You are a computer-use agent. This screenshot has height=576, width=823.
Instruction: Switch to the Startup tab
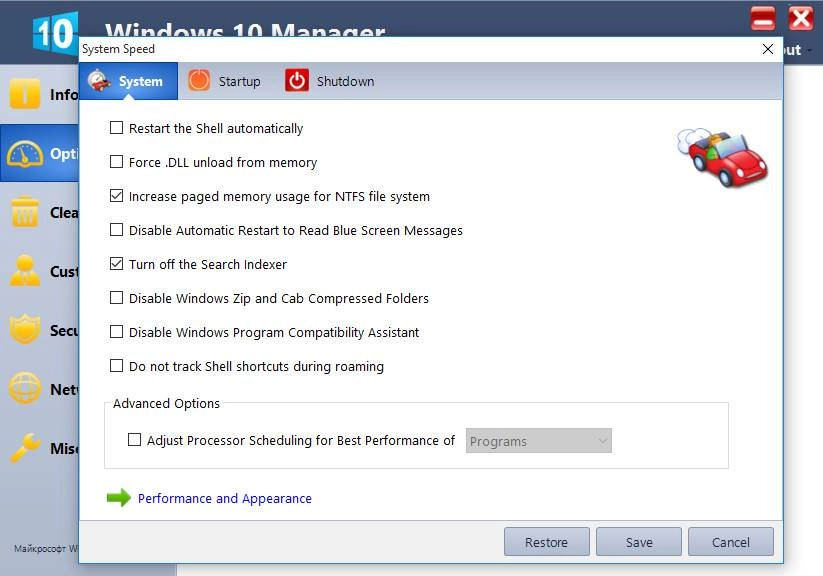pos(225,81)
